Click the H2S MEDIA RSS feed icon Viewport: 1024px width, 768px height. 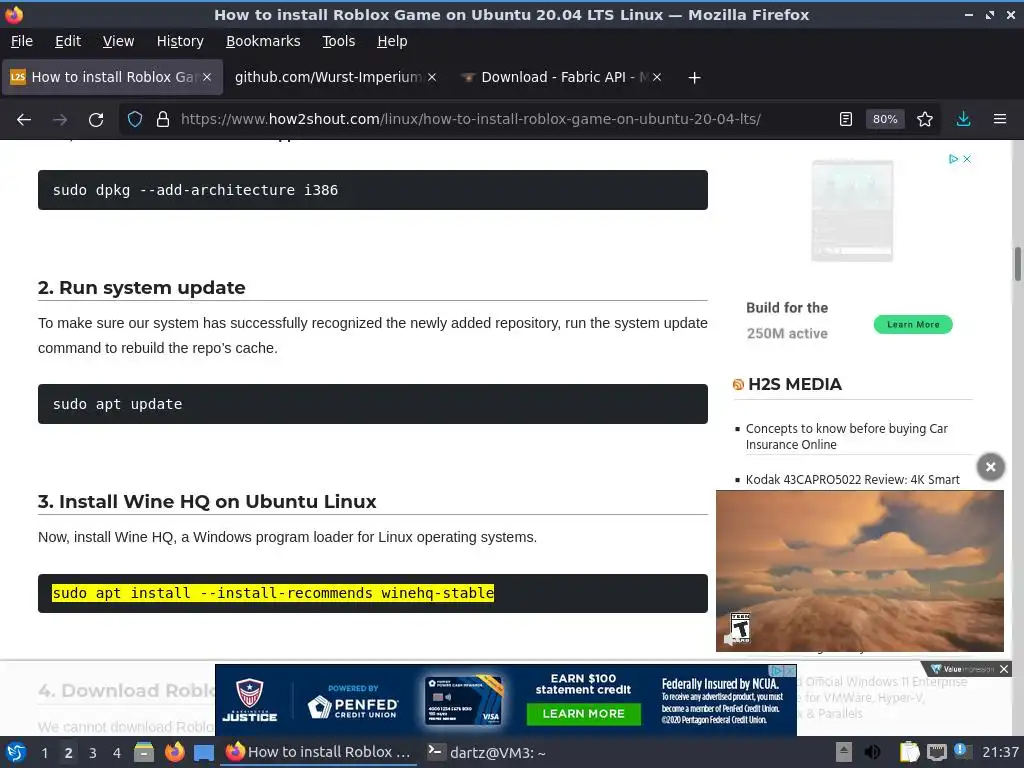pyautogui.click(x=738, y=385)
